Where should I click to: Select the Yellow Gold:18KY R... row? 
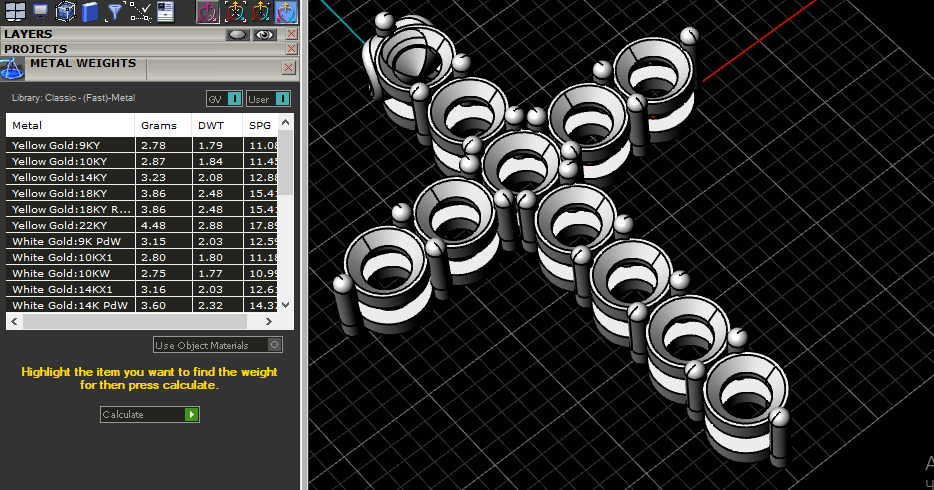[141, 210]
